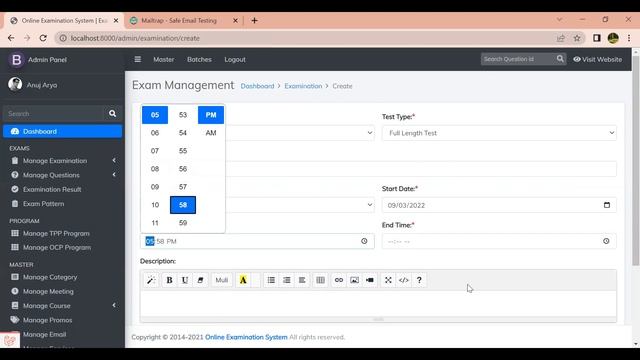
Task: Click Logout in top navigation
Action: coord(235,59)
